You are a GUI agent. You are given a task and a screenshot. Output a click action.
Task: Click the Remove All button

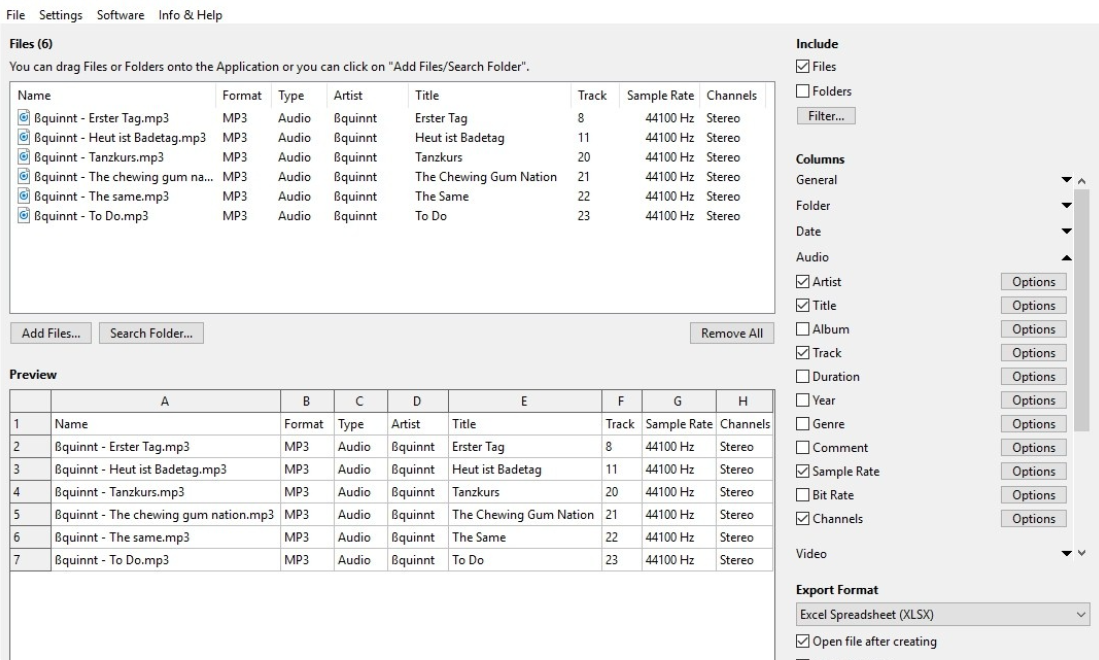(x=732, y=334)
